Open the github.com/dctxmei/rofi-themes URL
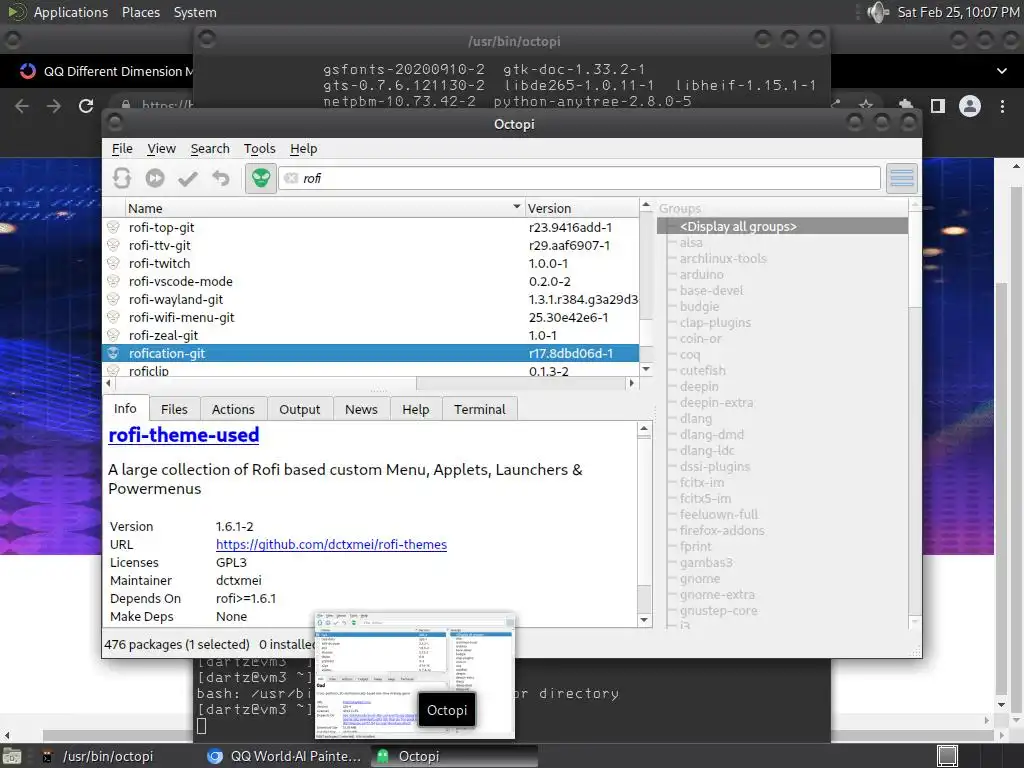Viewport: 1024px width, 768px height. tap(331, 544)
